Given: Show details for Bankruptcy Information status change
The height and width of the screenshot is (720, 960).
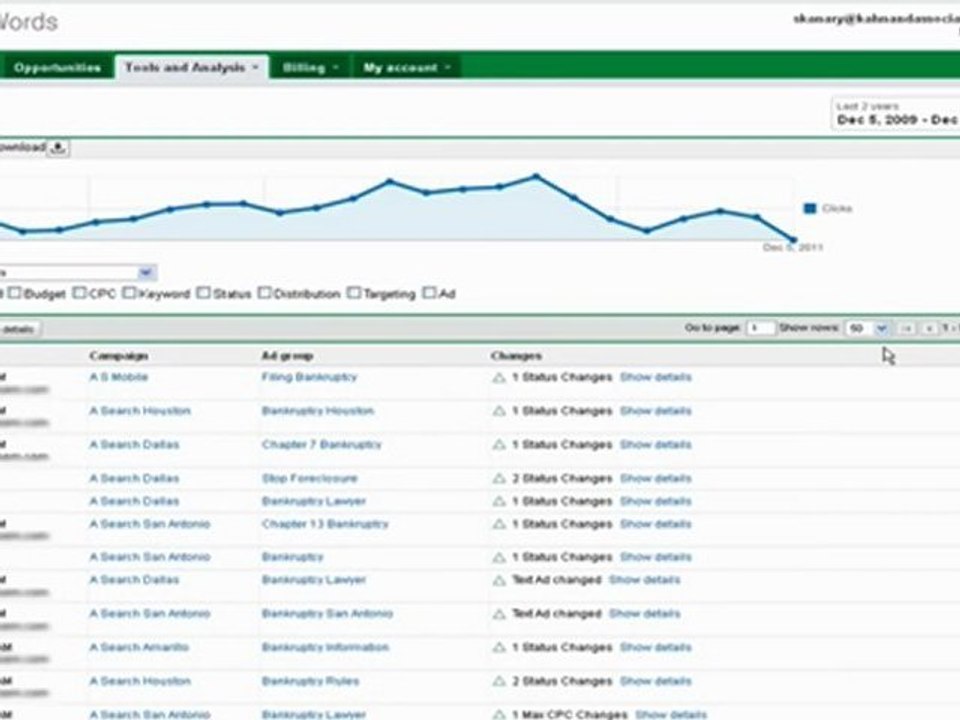Looking at the screenshot, I should pyautogui.click(x=656, y=647).
